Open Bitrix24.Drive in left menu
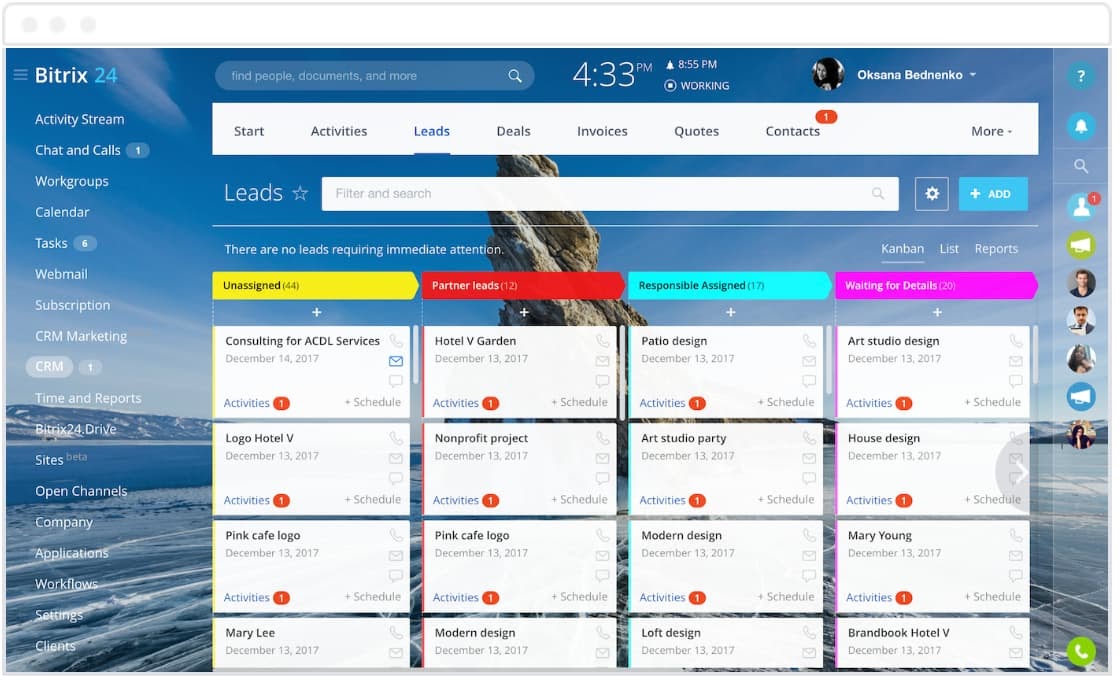Image resolution: width=1120 pixels, height=680 pixels. [76, 431]
